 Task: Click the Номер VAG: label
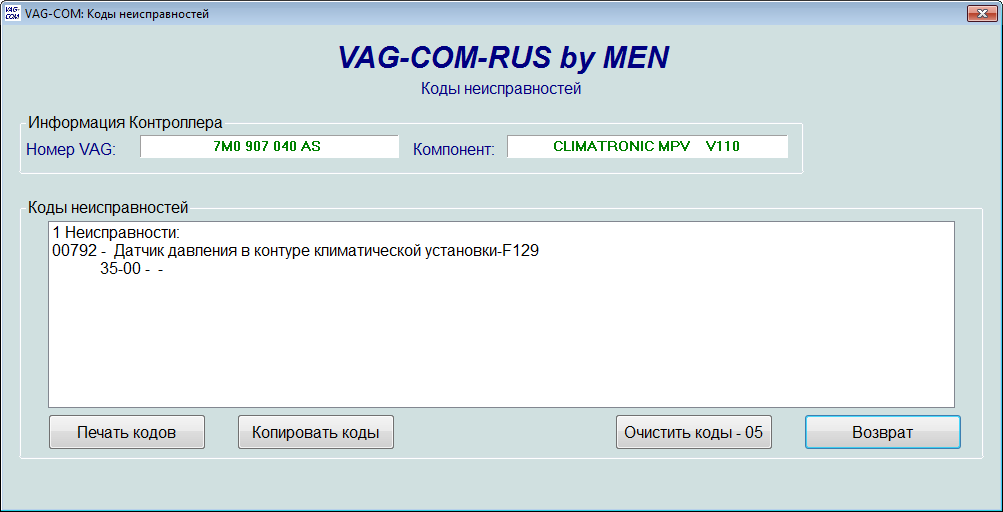(x=70, y=149)
